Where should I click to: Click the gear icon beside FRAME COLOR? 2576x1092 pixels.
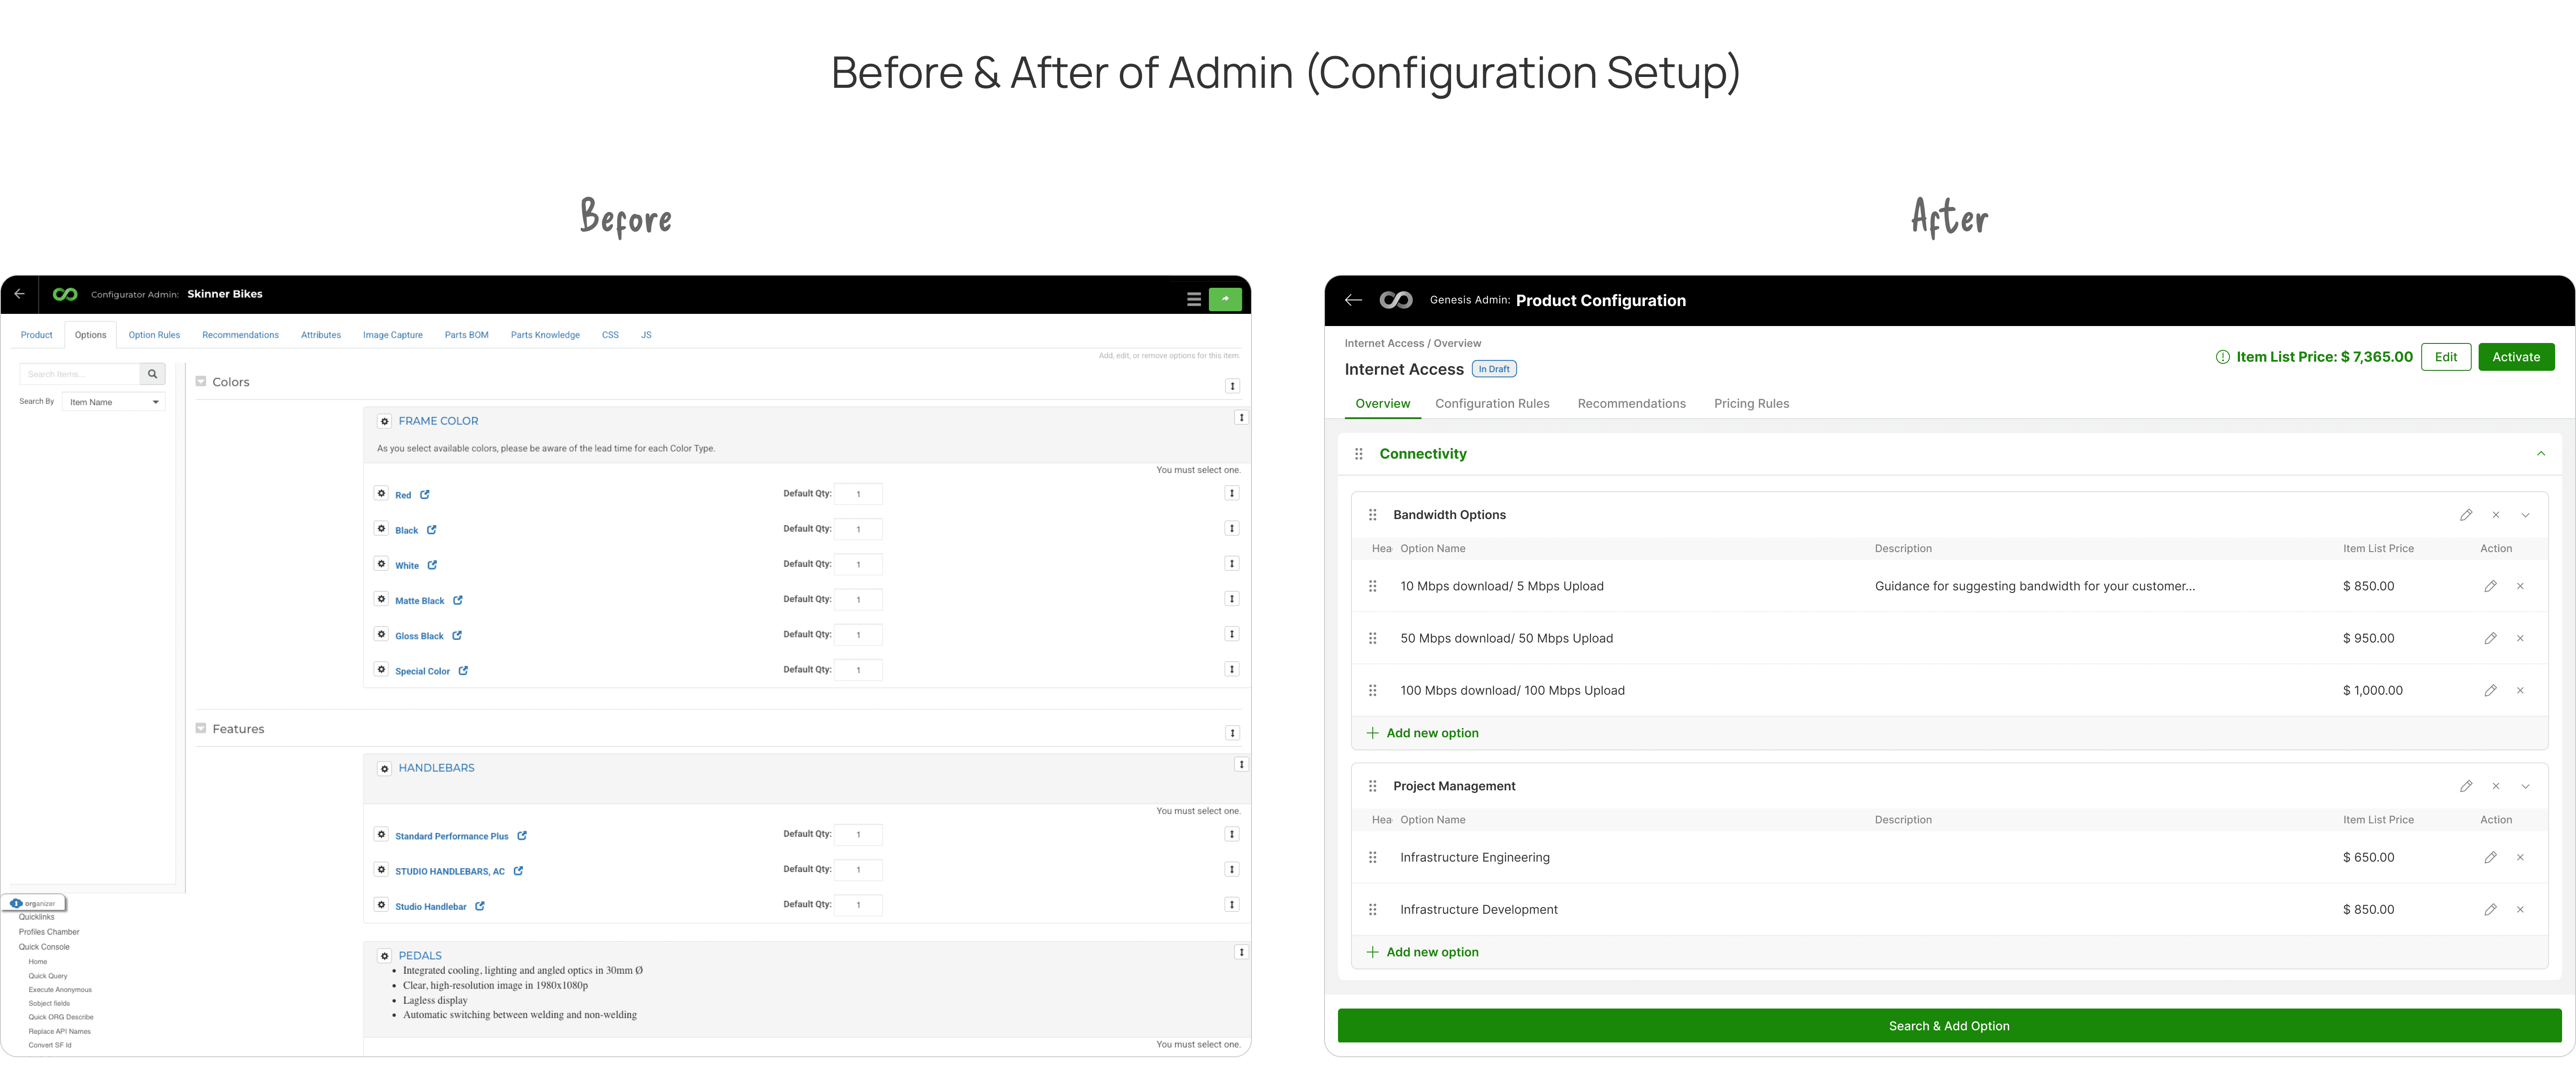tap(384, 421)
